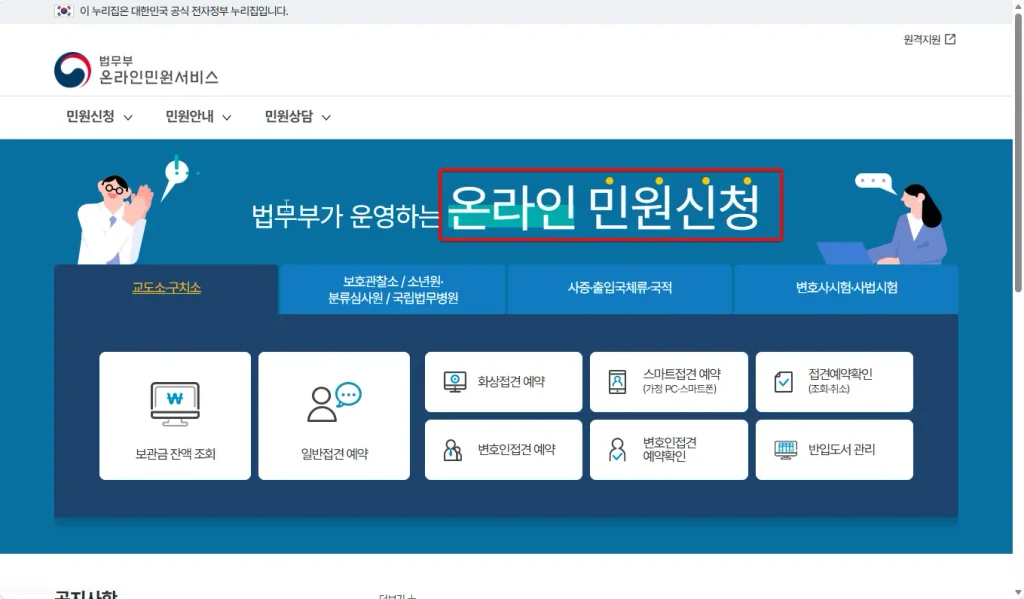
Task: Switch to the 사증·출입국체류·국적 tab
Action: (620, 289)
